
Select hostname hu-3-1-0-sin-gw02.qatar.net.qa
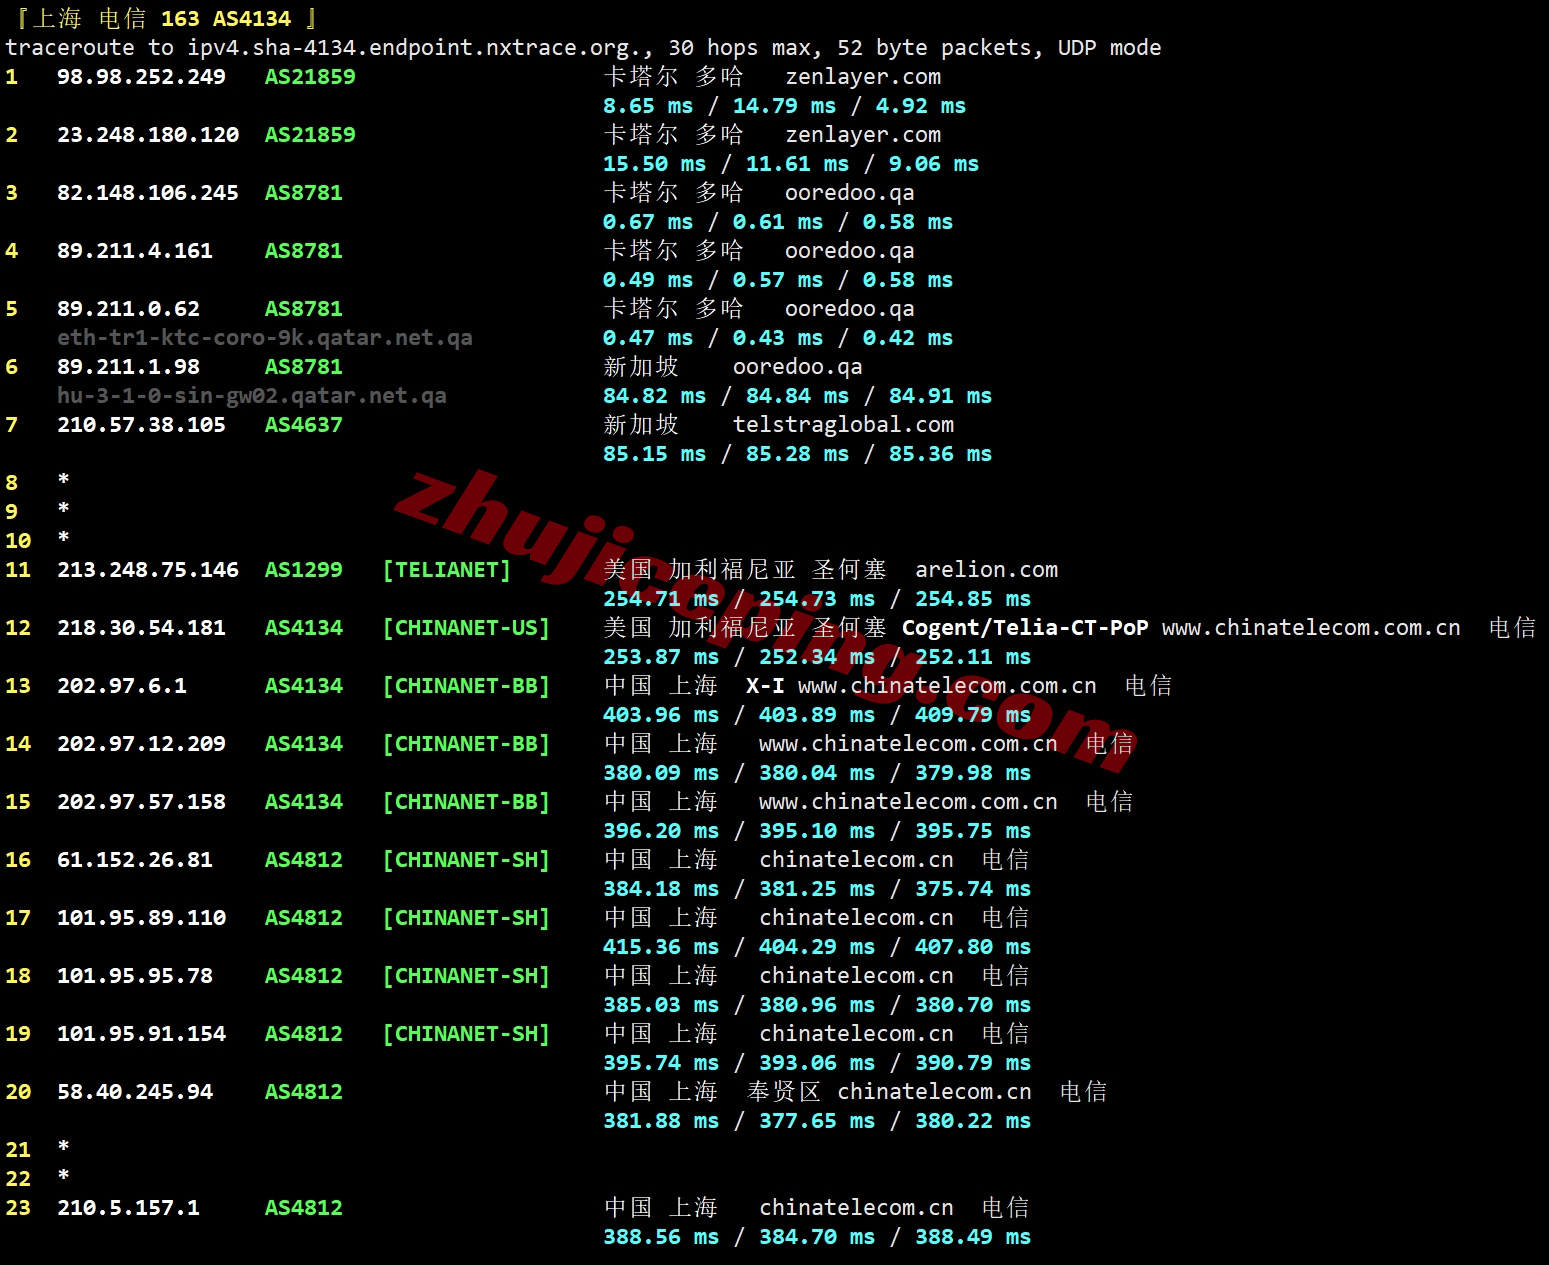252,396
